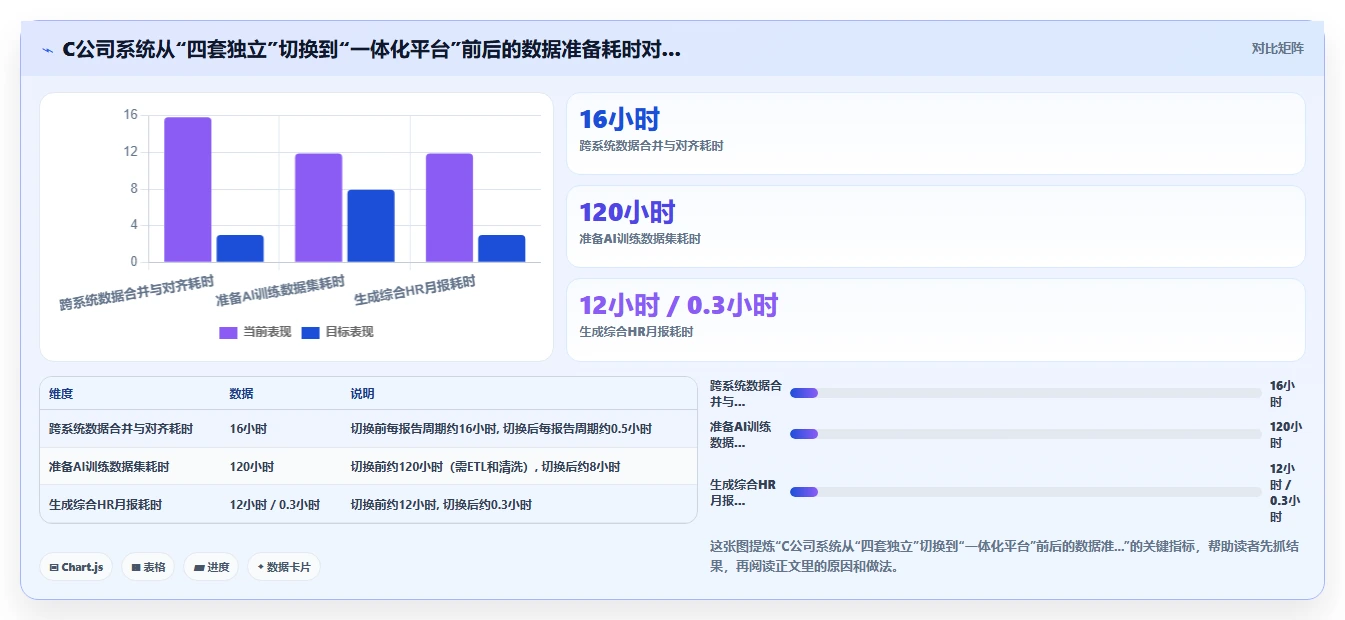The width and height of the screenshot is (1345, 620).
Task: Click blue bar for 生成综合HR月报耗时
Action: [x=501, y=249]
